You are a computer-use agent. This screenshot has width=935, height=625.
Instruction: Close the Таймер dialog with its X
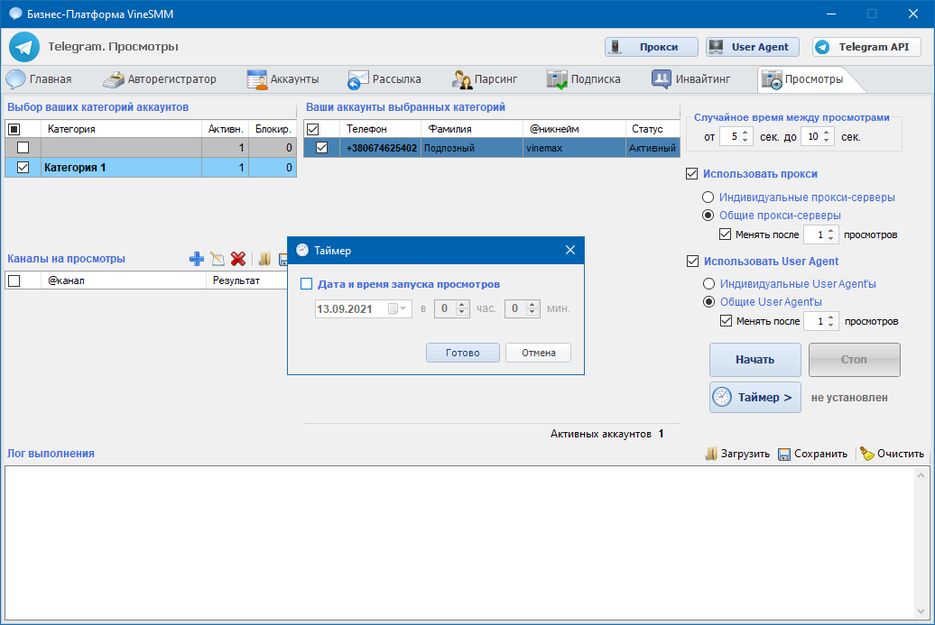coord(570,250)
